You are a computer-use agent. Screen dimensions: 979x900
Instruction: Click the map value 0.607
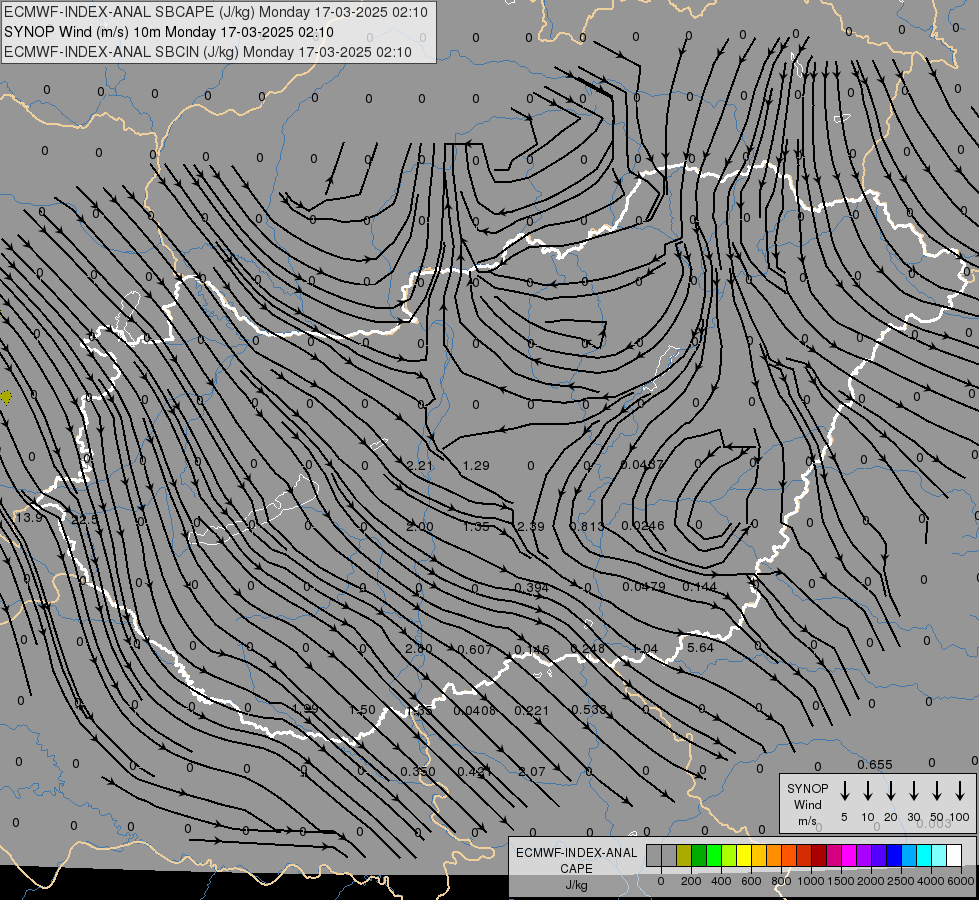475,650
